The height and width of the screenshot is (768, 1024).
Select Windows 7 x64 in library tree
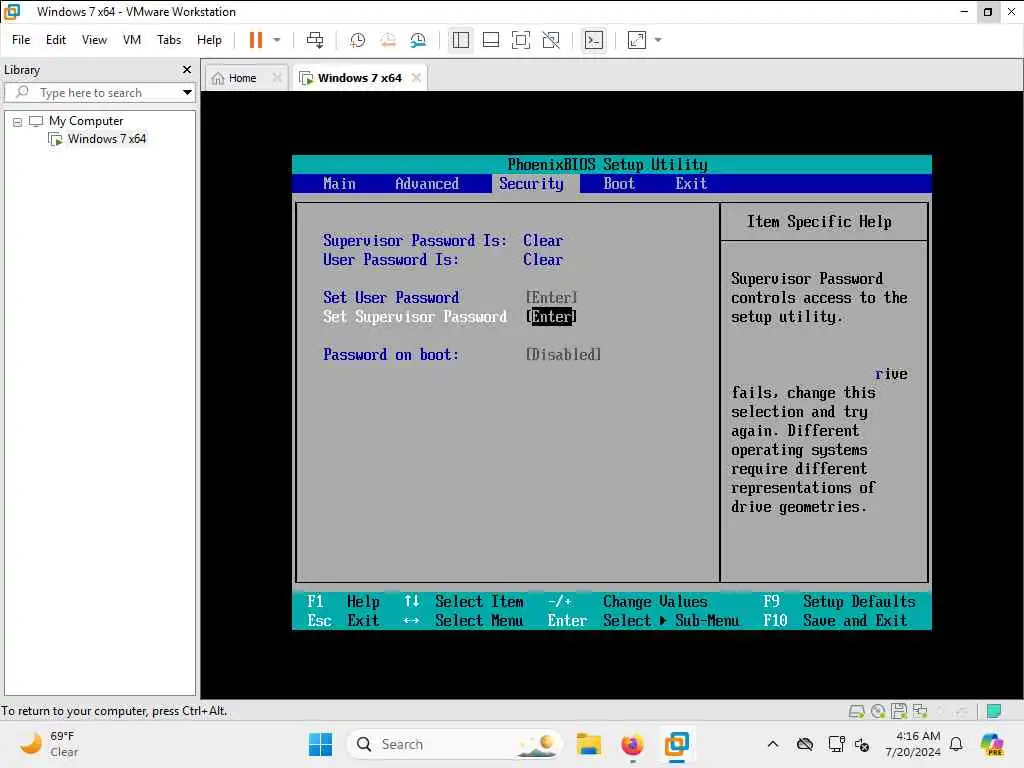point(106,138)
